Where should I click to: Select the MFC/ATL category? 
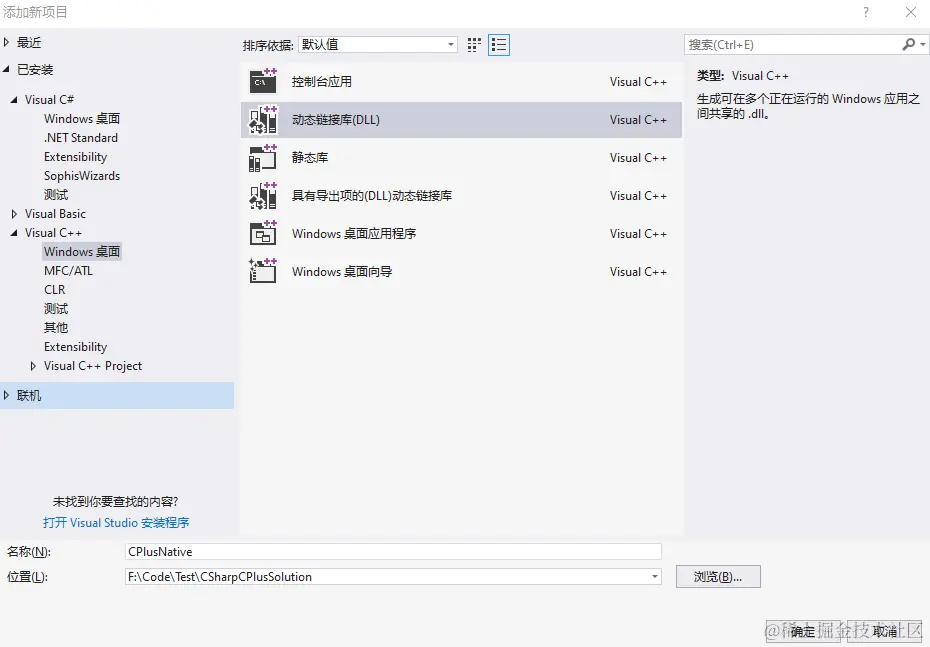point(68,270)
